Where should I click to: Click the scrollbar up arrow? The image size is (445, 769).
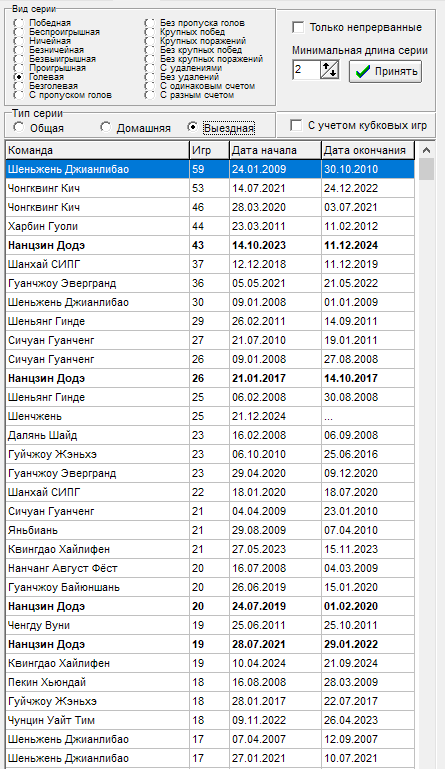[427, 150]
